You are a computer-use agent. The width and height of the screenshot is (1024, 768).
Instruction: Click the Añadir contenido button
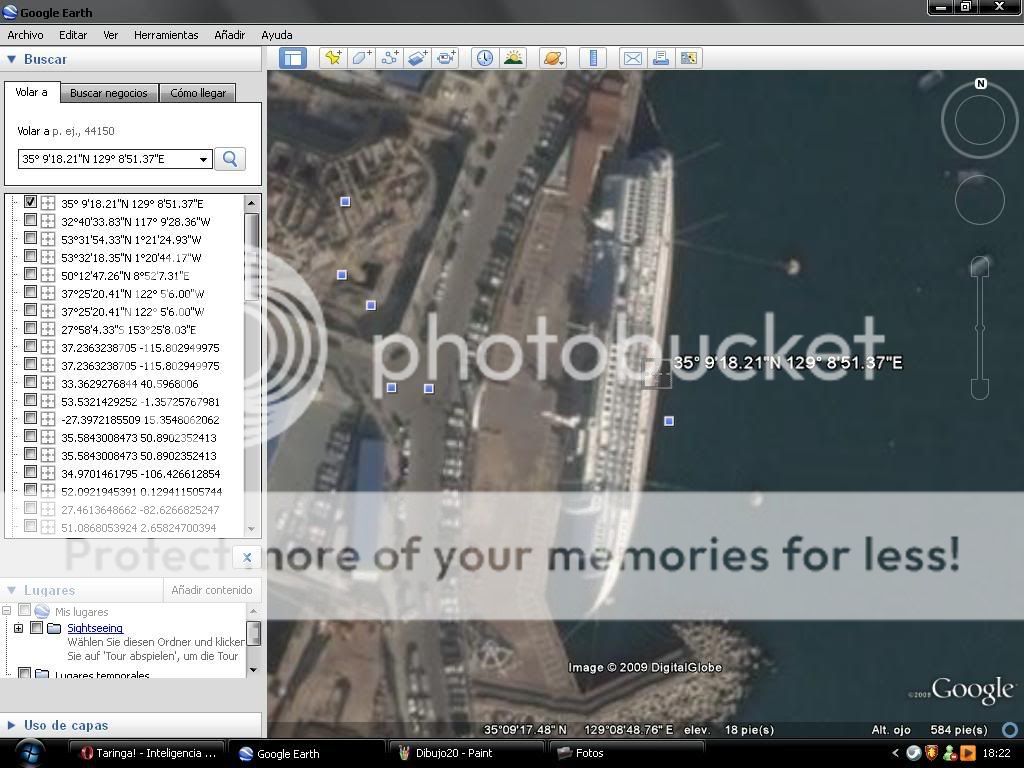pos(212,590)
